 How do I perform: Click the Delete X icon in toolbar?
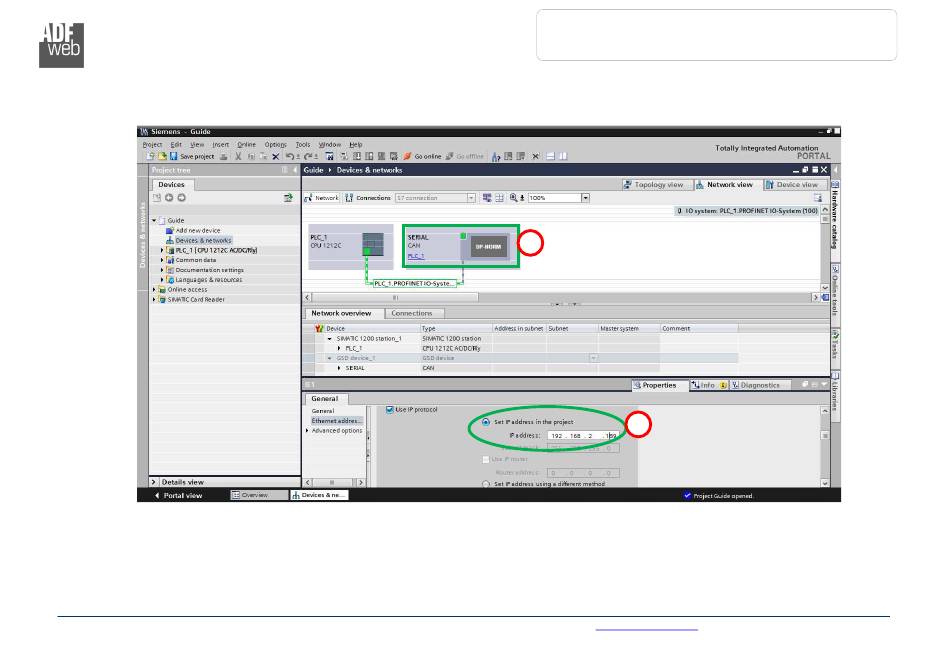[276, 156]
